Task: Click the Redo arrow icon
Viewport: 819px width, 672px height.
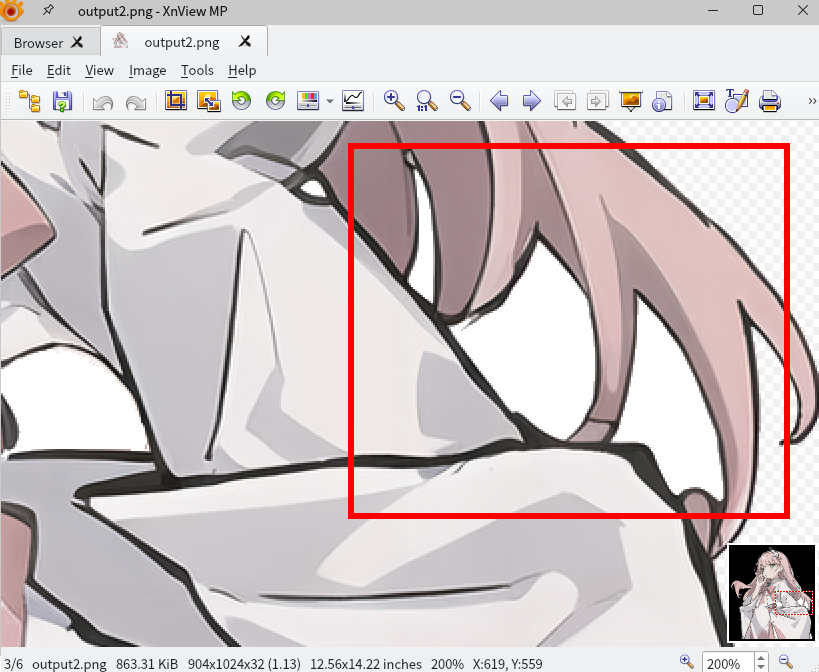Action: click(x=136, y=102)
